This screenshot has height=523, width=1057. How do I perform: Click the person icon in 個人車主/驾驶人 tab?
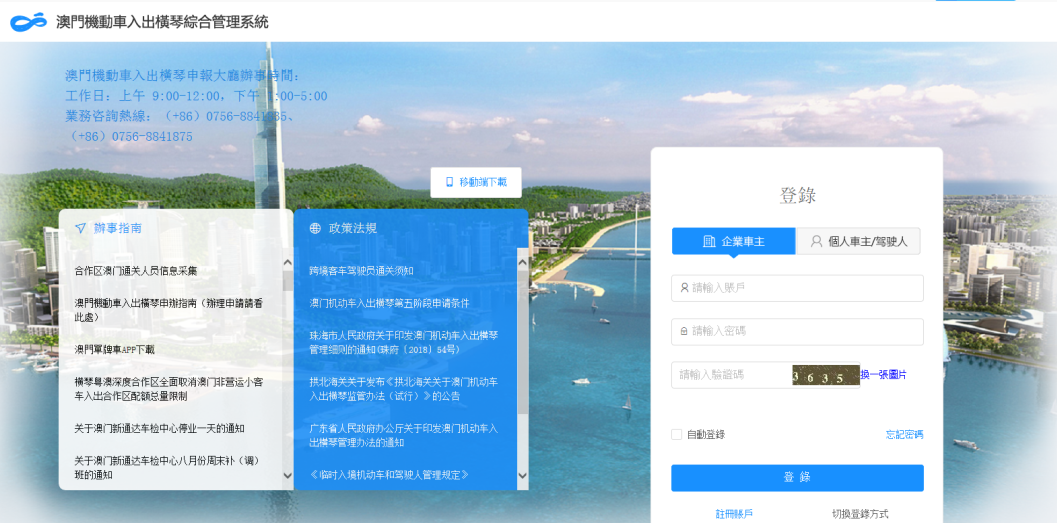coord(816,241)
